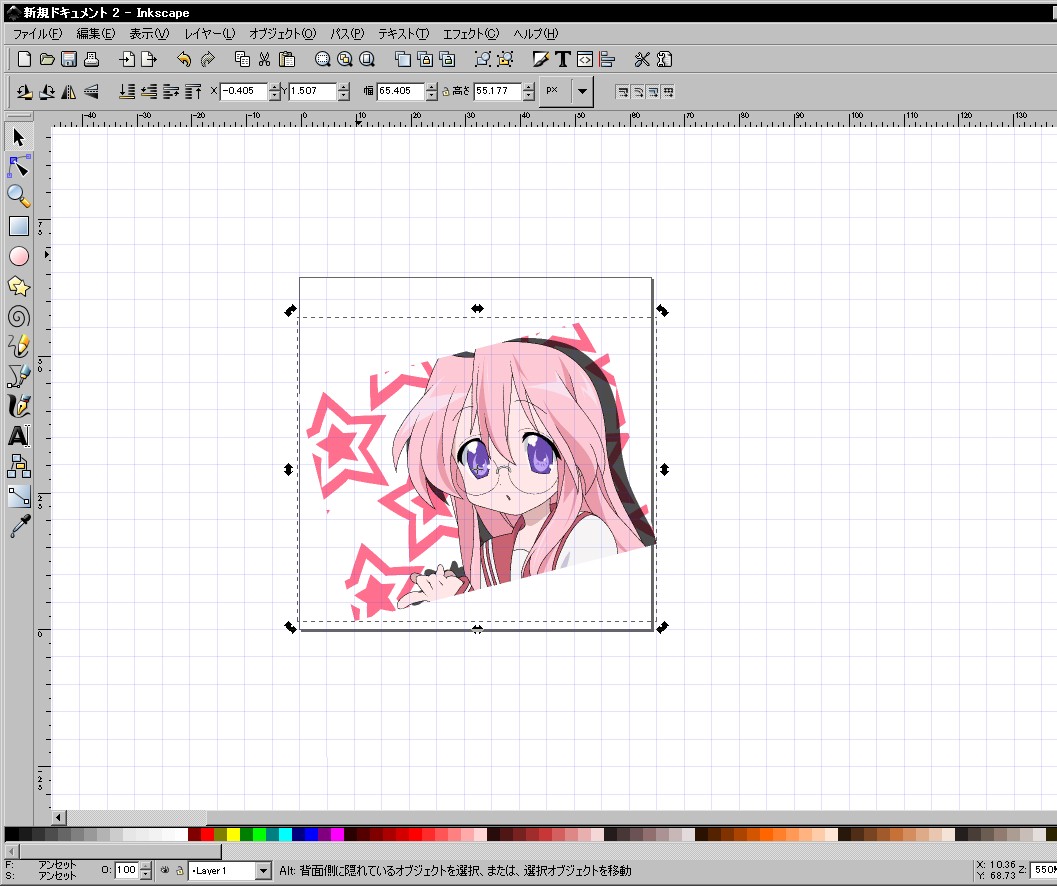
Task: Open the ファイル(F) menu
Action: click(38, 34)
